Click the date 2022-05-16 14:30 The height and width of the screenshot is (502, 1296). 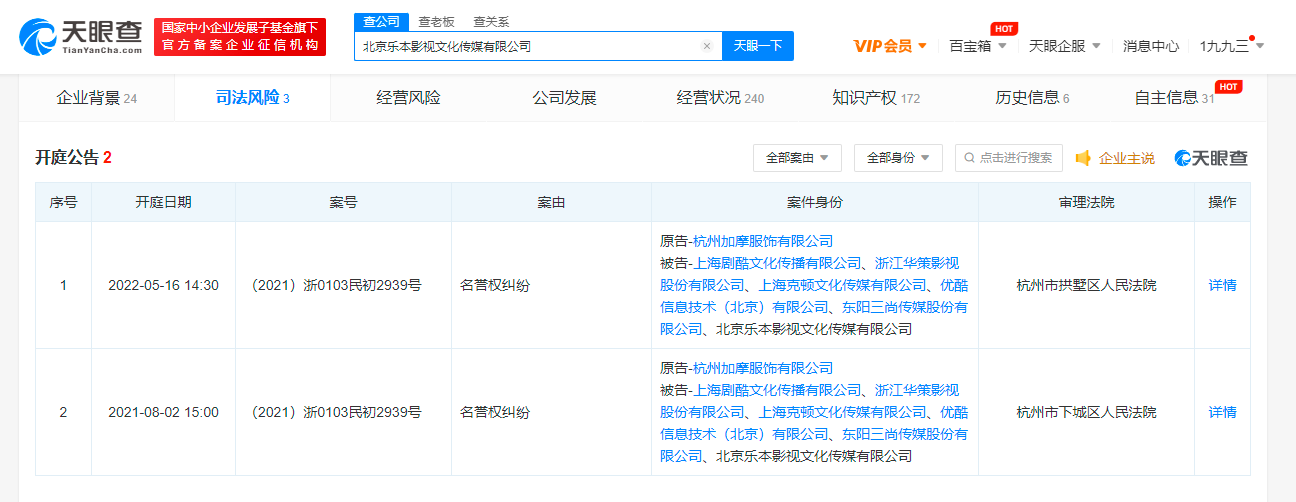(x=163, y=285)
